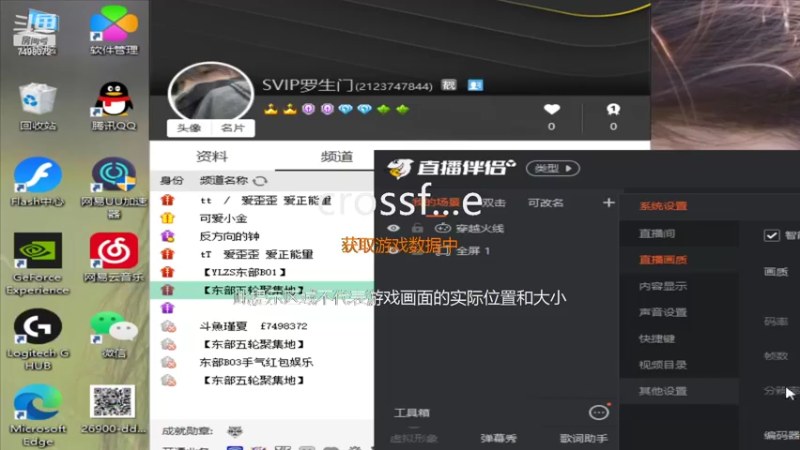Select the 反方向的钟 channel row

pyautogui.click(x=262, y=236)
